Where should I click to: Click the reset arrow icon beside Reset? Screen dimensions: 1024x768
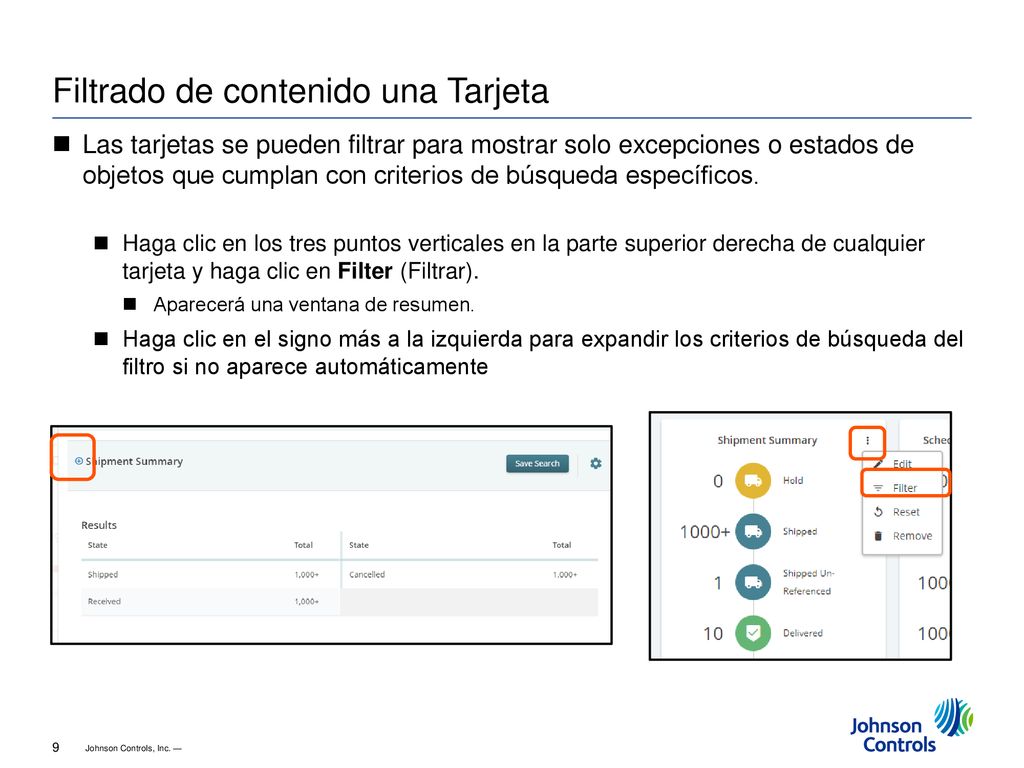878,512
